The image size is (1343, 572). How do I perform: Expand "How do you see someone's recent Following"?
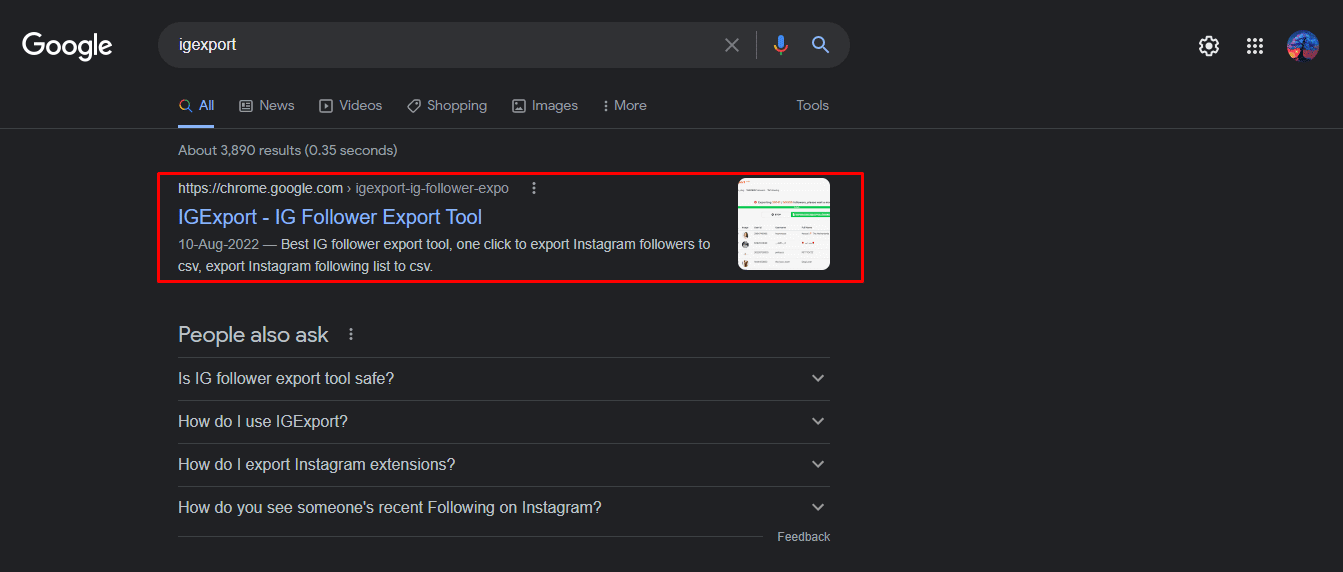click(x=504, y=508)
